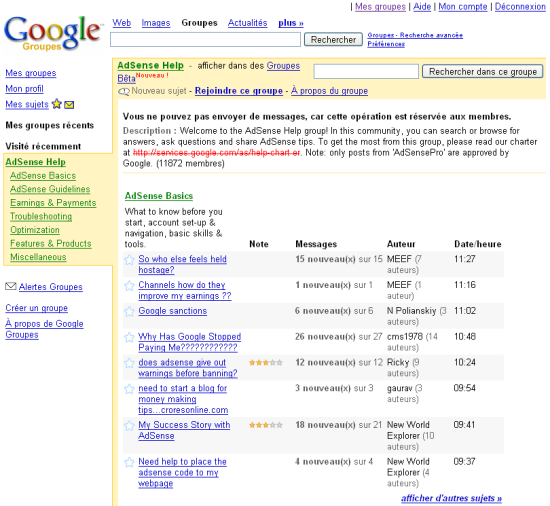Star the 'need to start a blog' topic
The height and width of the screenshot is (506, 550).
[x=129, y=389]
